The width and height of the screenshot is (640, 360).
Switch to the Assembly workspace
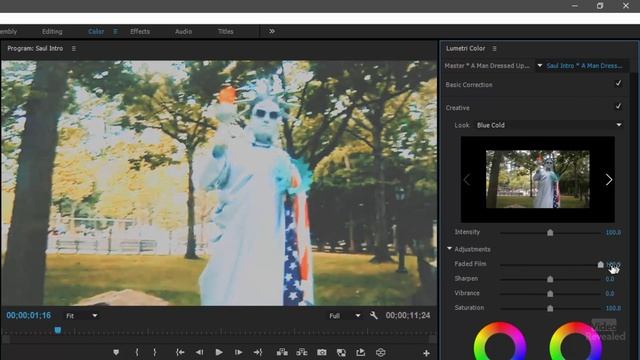[x=8, y=31]
